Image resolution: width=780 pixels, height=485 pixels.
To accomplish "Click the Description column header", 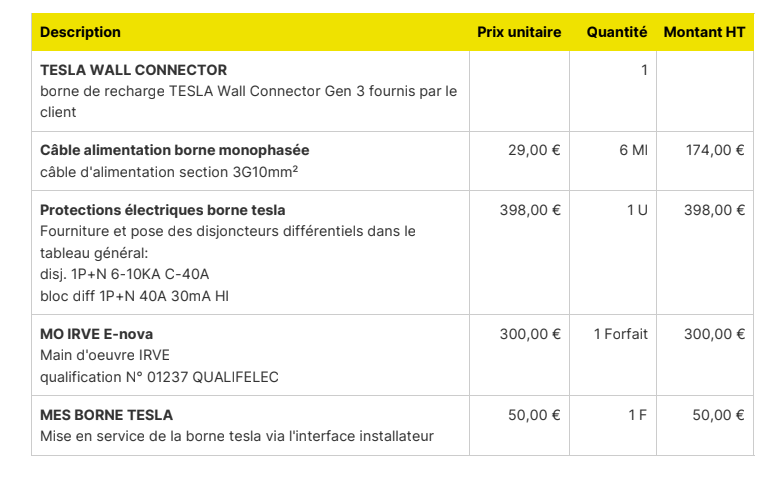I will pyautogui.click(x=80, y=32).
